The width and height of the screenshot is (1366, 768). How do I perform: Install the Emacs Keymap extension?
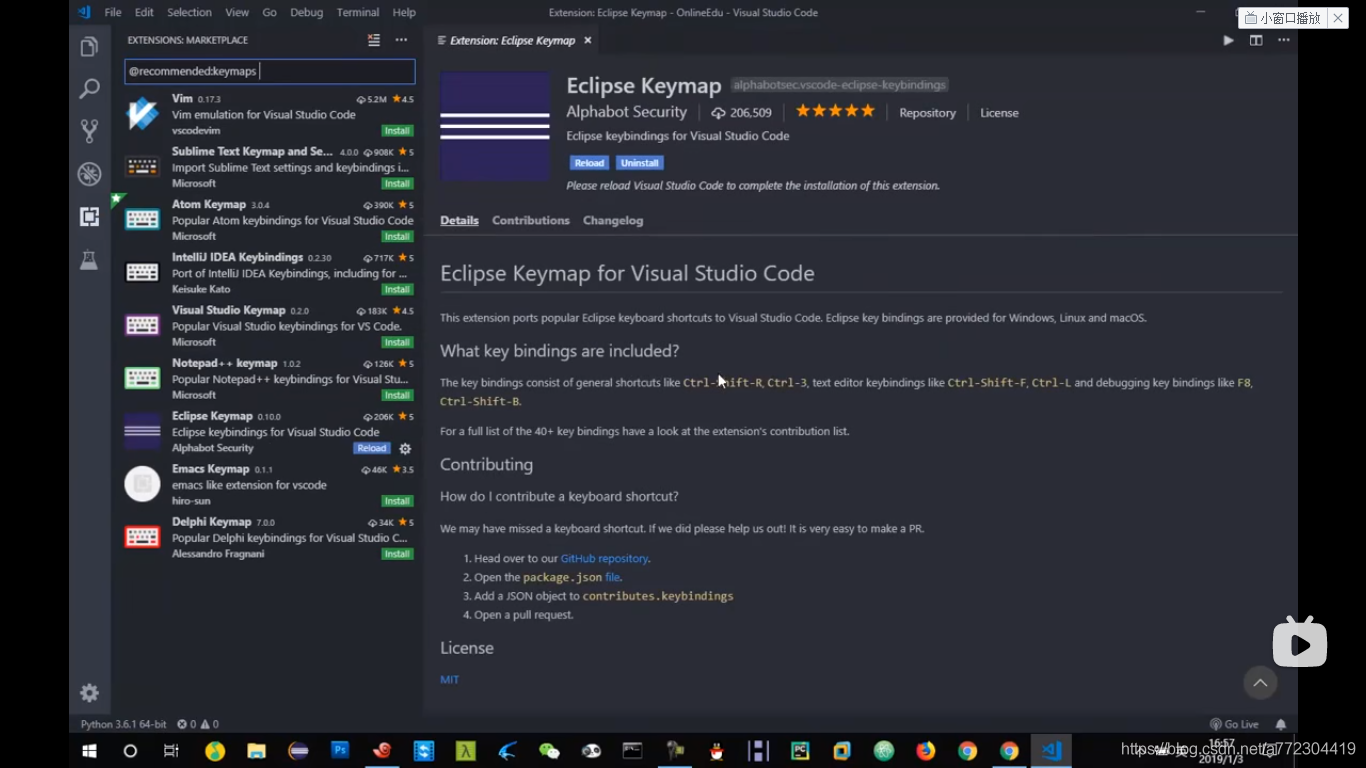[397, 501]
